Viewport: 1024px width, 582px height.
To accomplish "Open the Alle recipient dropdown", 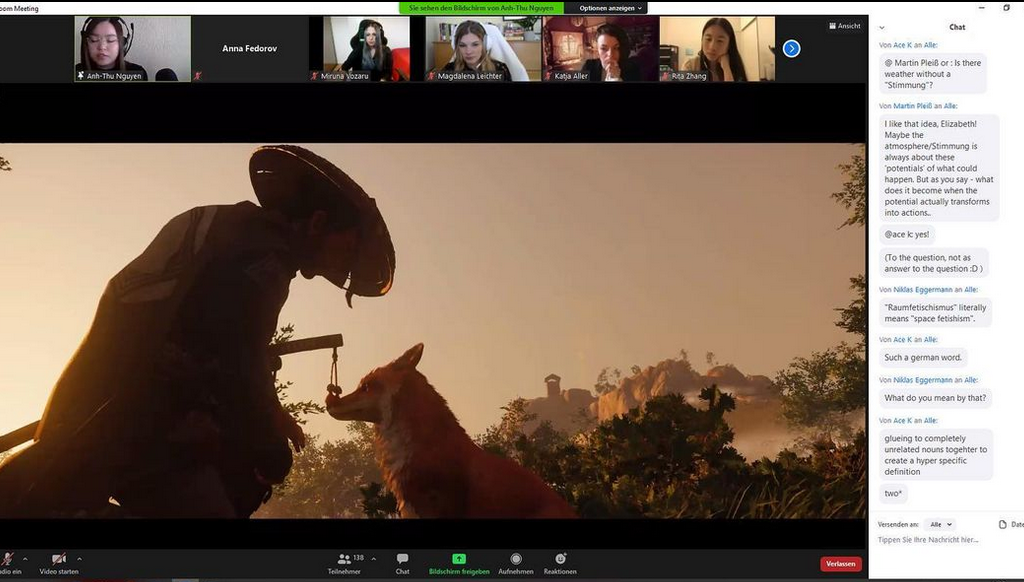I will (x=940, y=525).
